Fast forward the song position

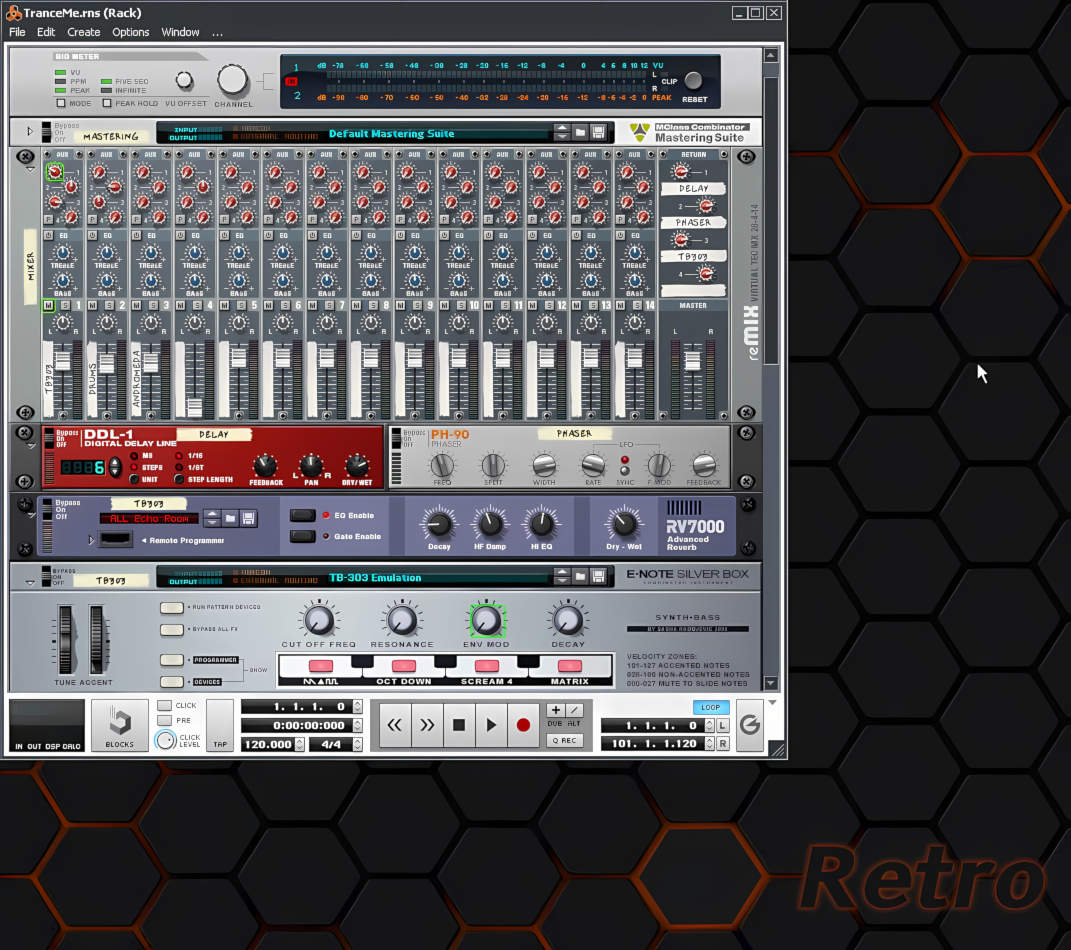pyautogui.click(x=427, y=725)
